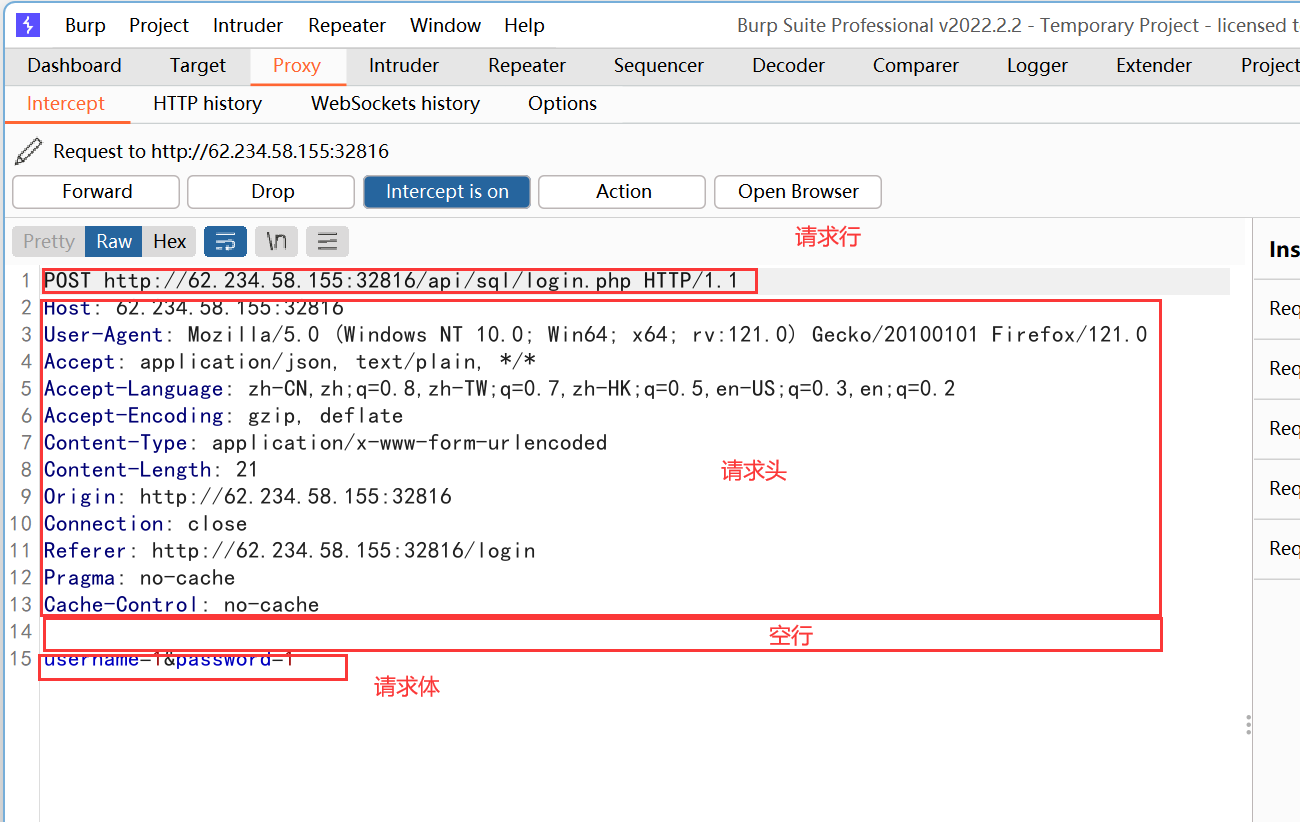Open the Comparer tab

pyautogui.click(x=916, y=66)
